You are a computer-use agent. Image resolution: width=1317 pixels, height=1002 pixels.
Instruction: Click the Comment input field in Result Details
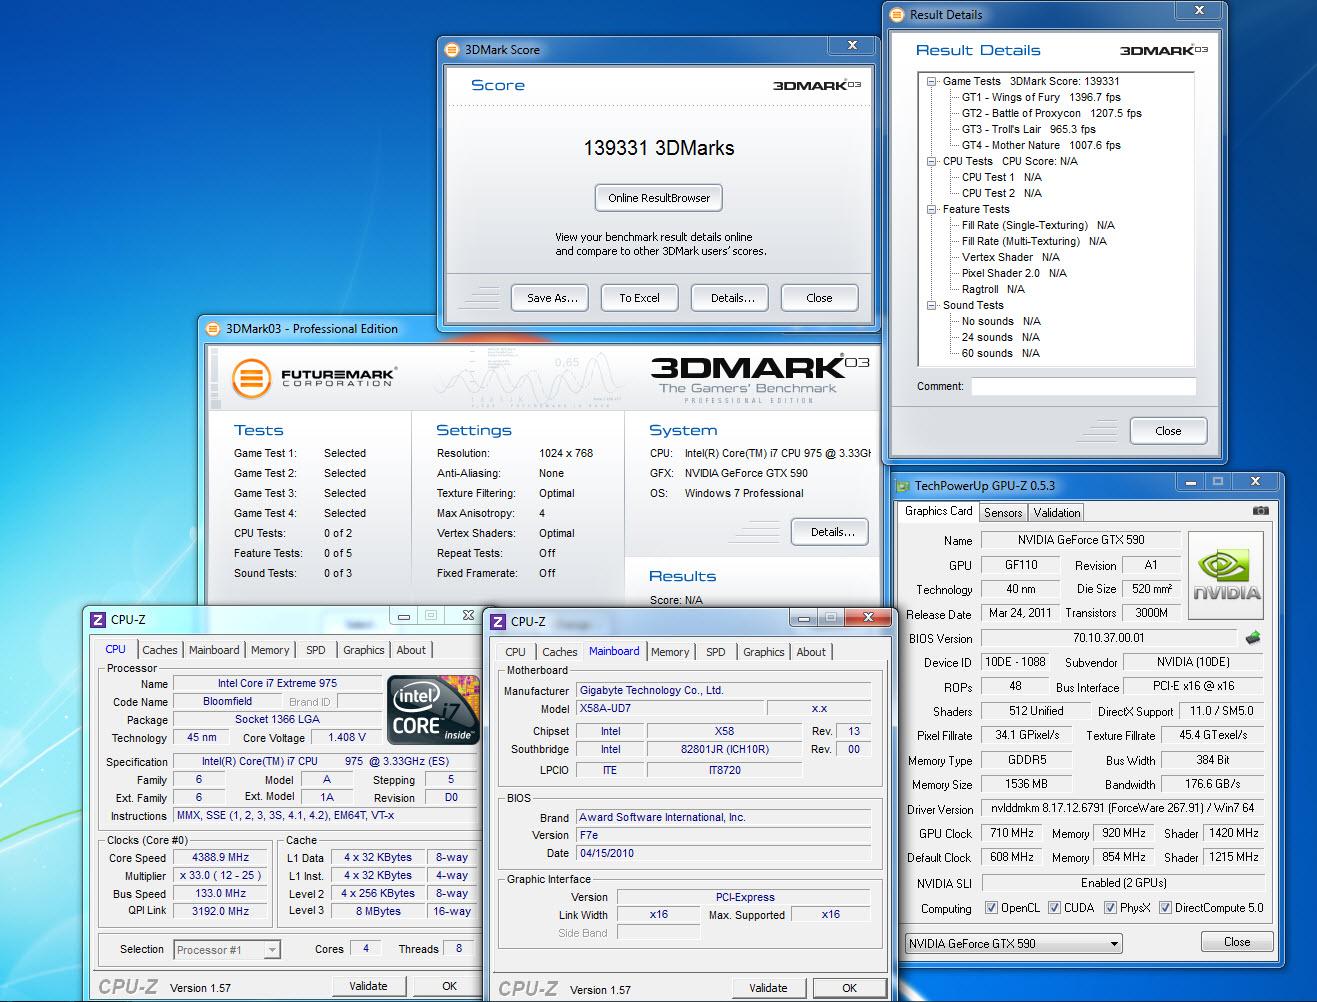(1083, 386)
